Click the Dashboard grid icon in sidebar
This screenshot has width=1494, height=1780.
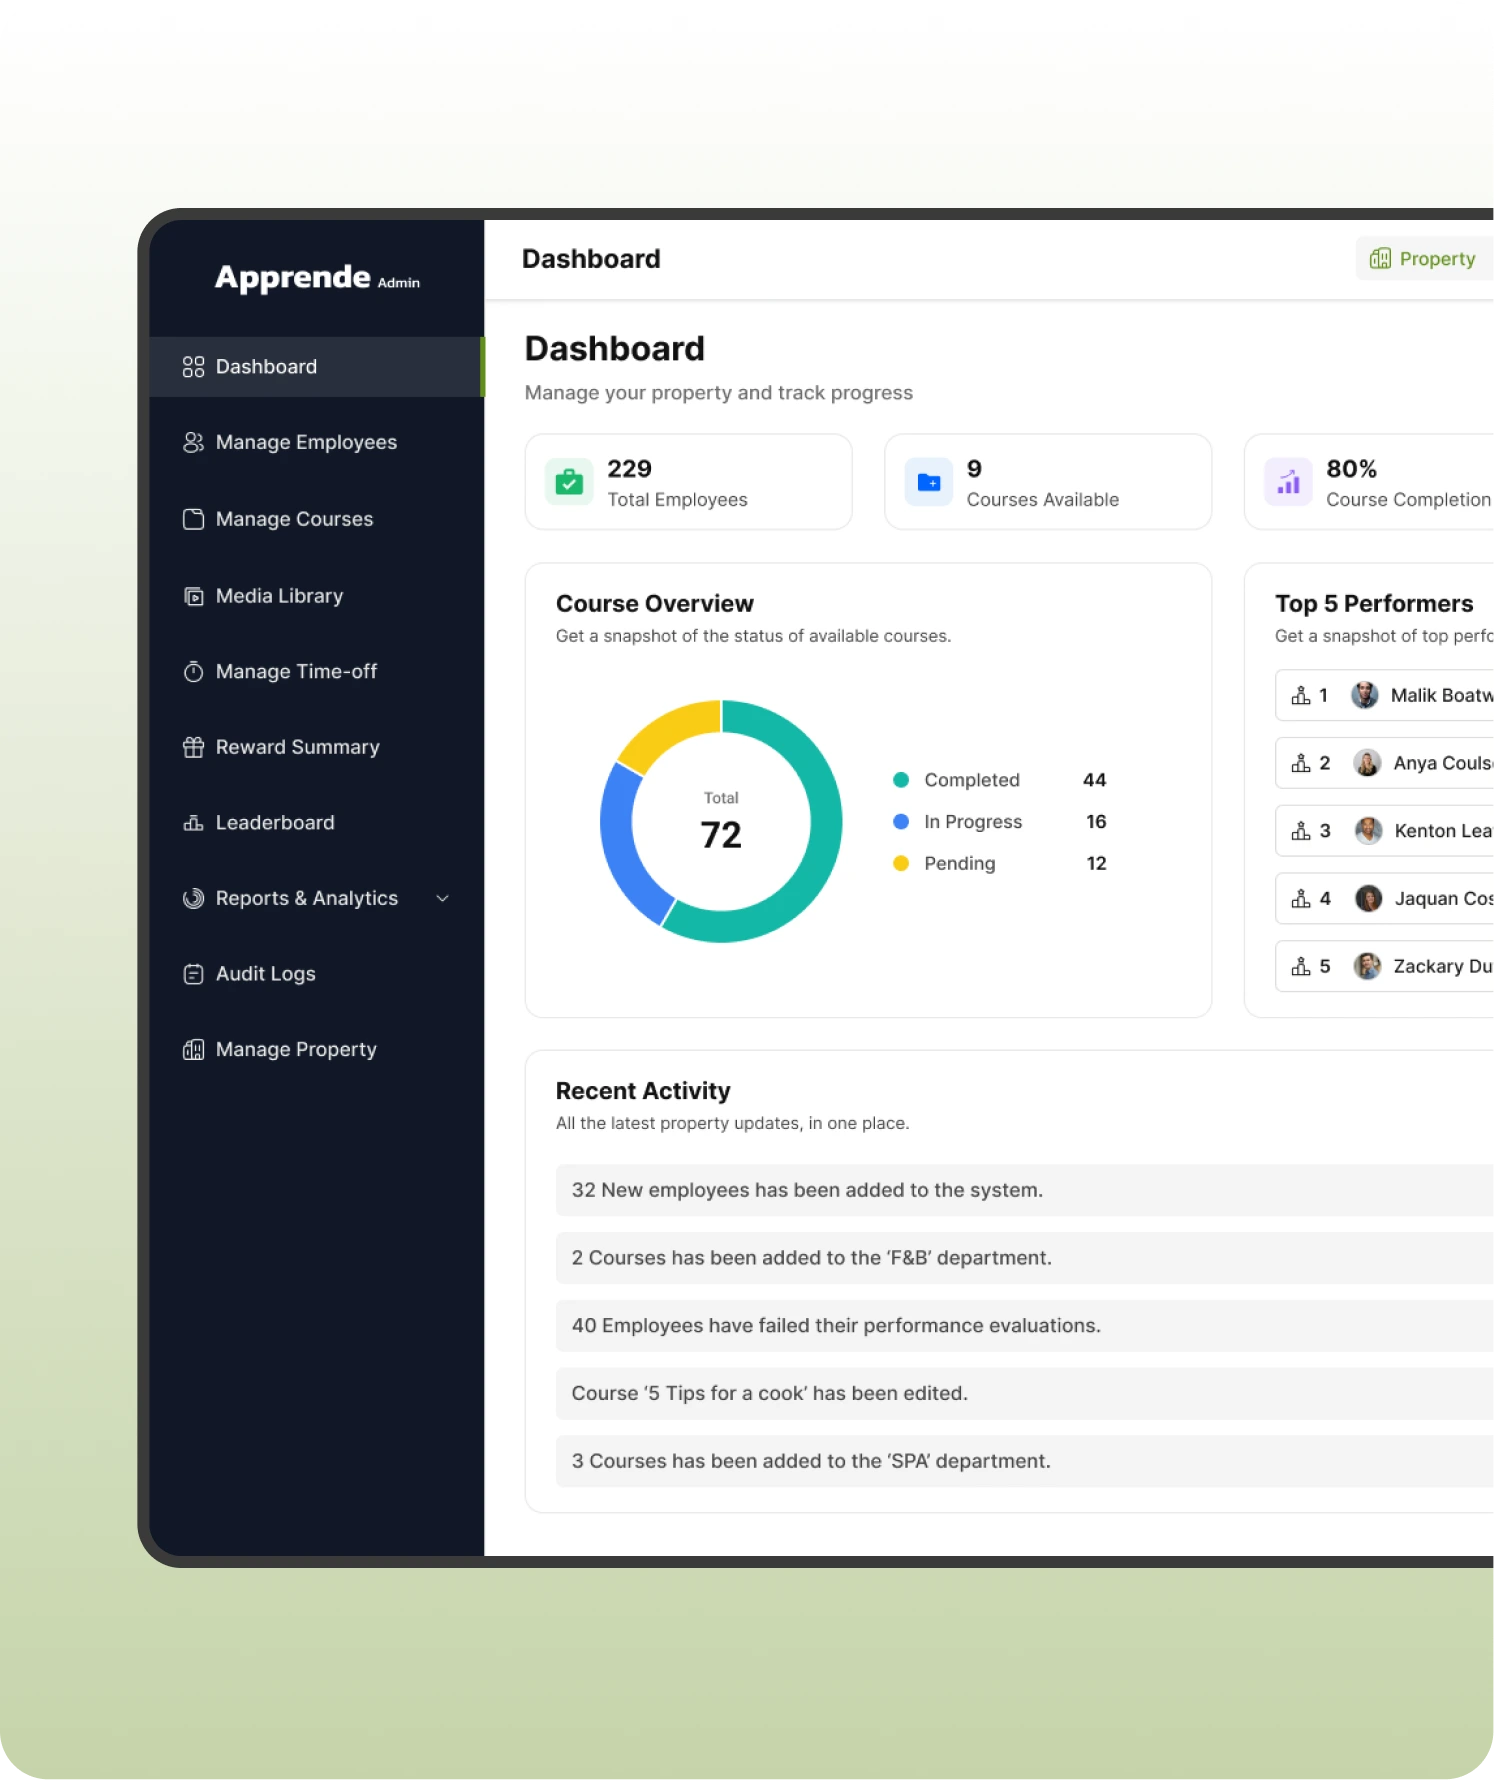tap(193, 367)
